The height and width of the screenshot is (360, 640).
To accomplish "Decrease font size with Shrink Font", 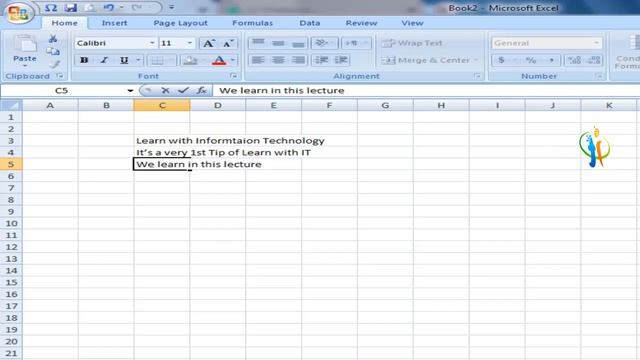I will (x=228, y=43).
